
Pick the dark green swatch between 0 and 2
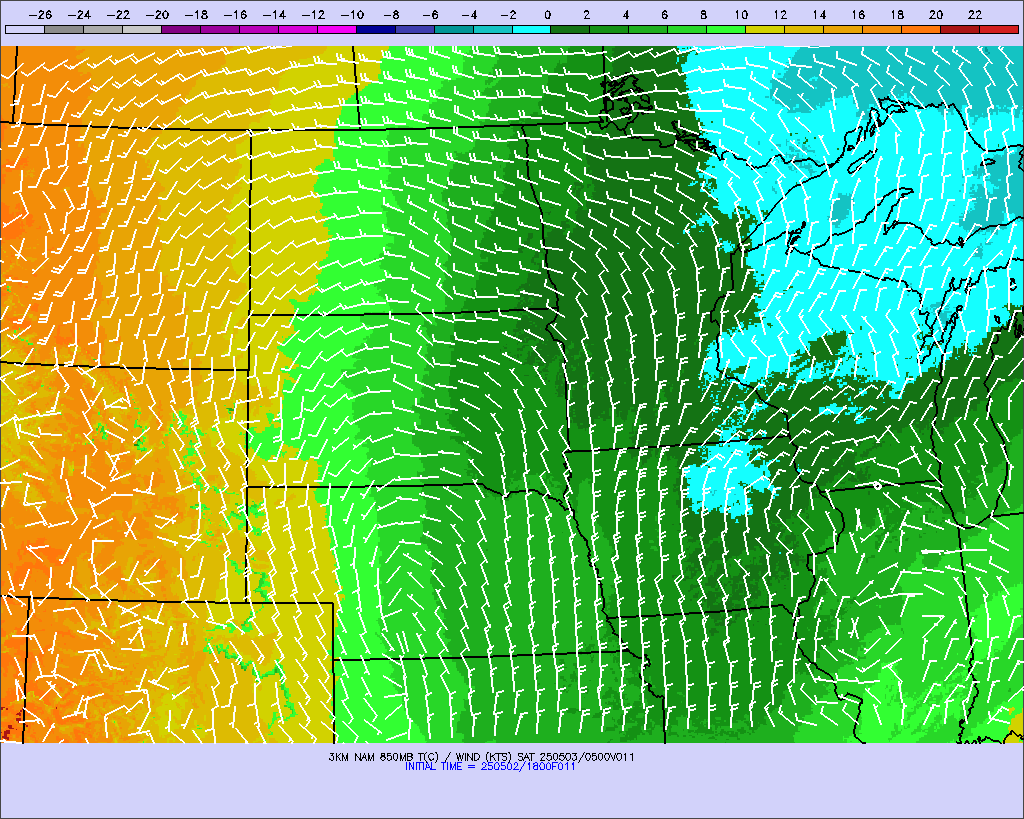tap(570, 29)
